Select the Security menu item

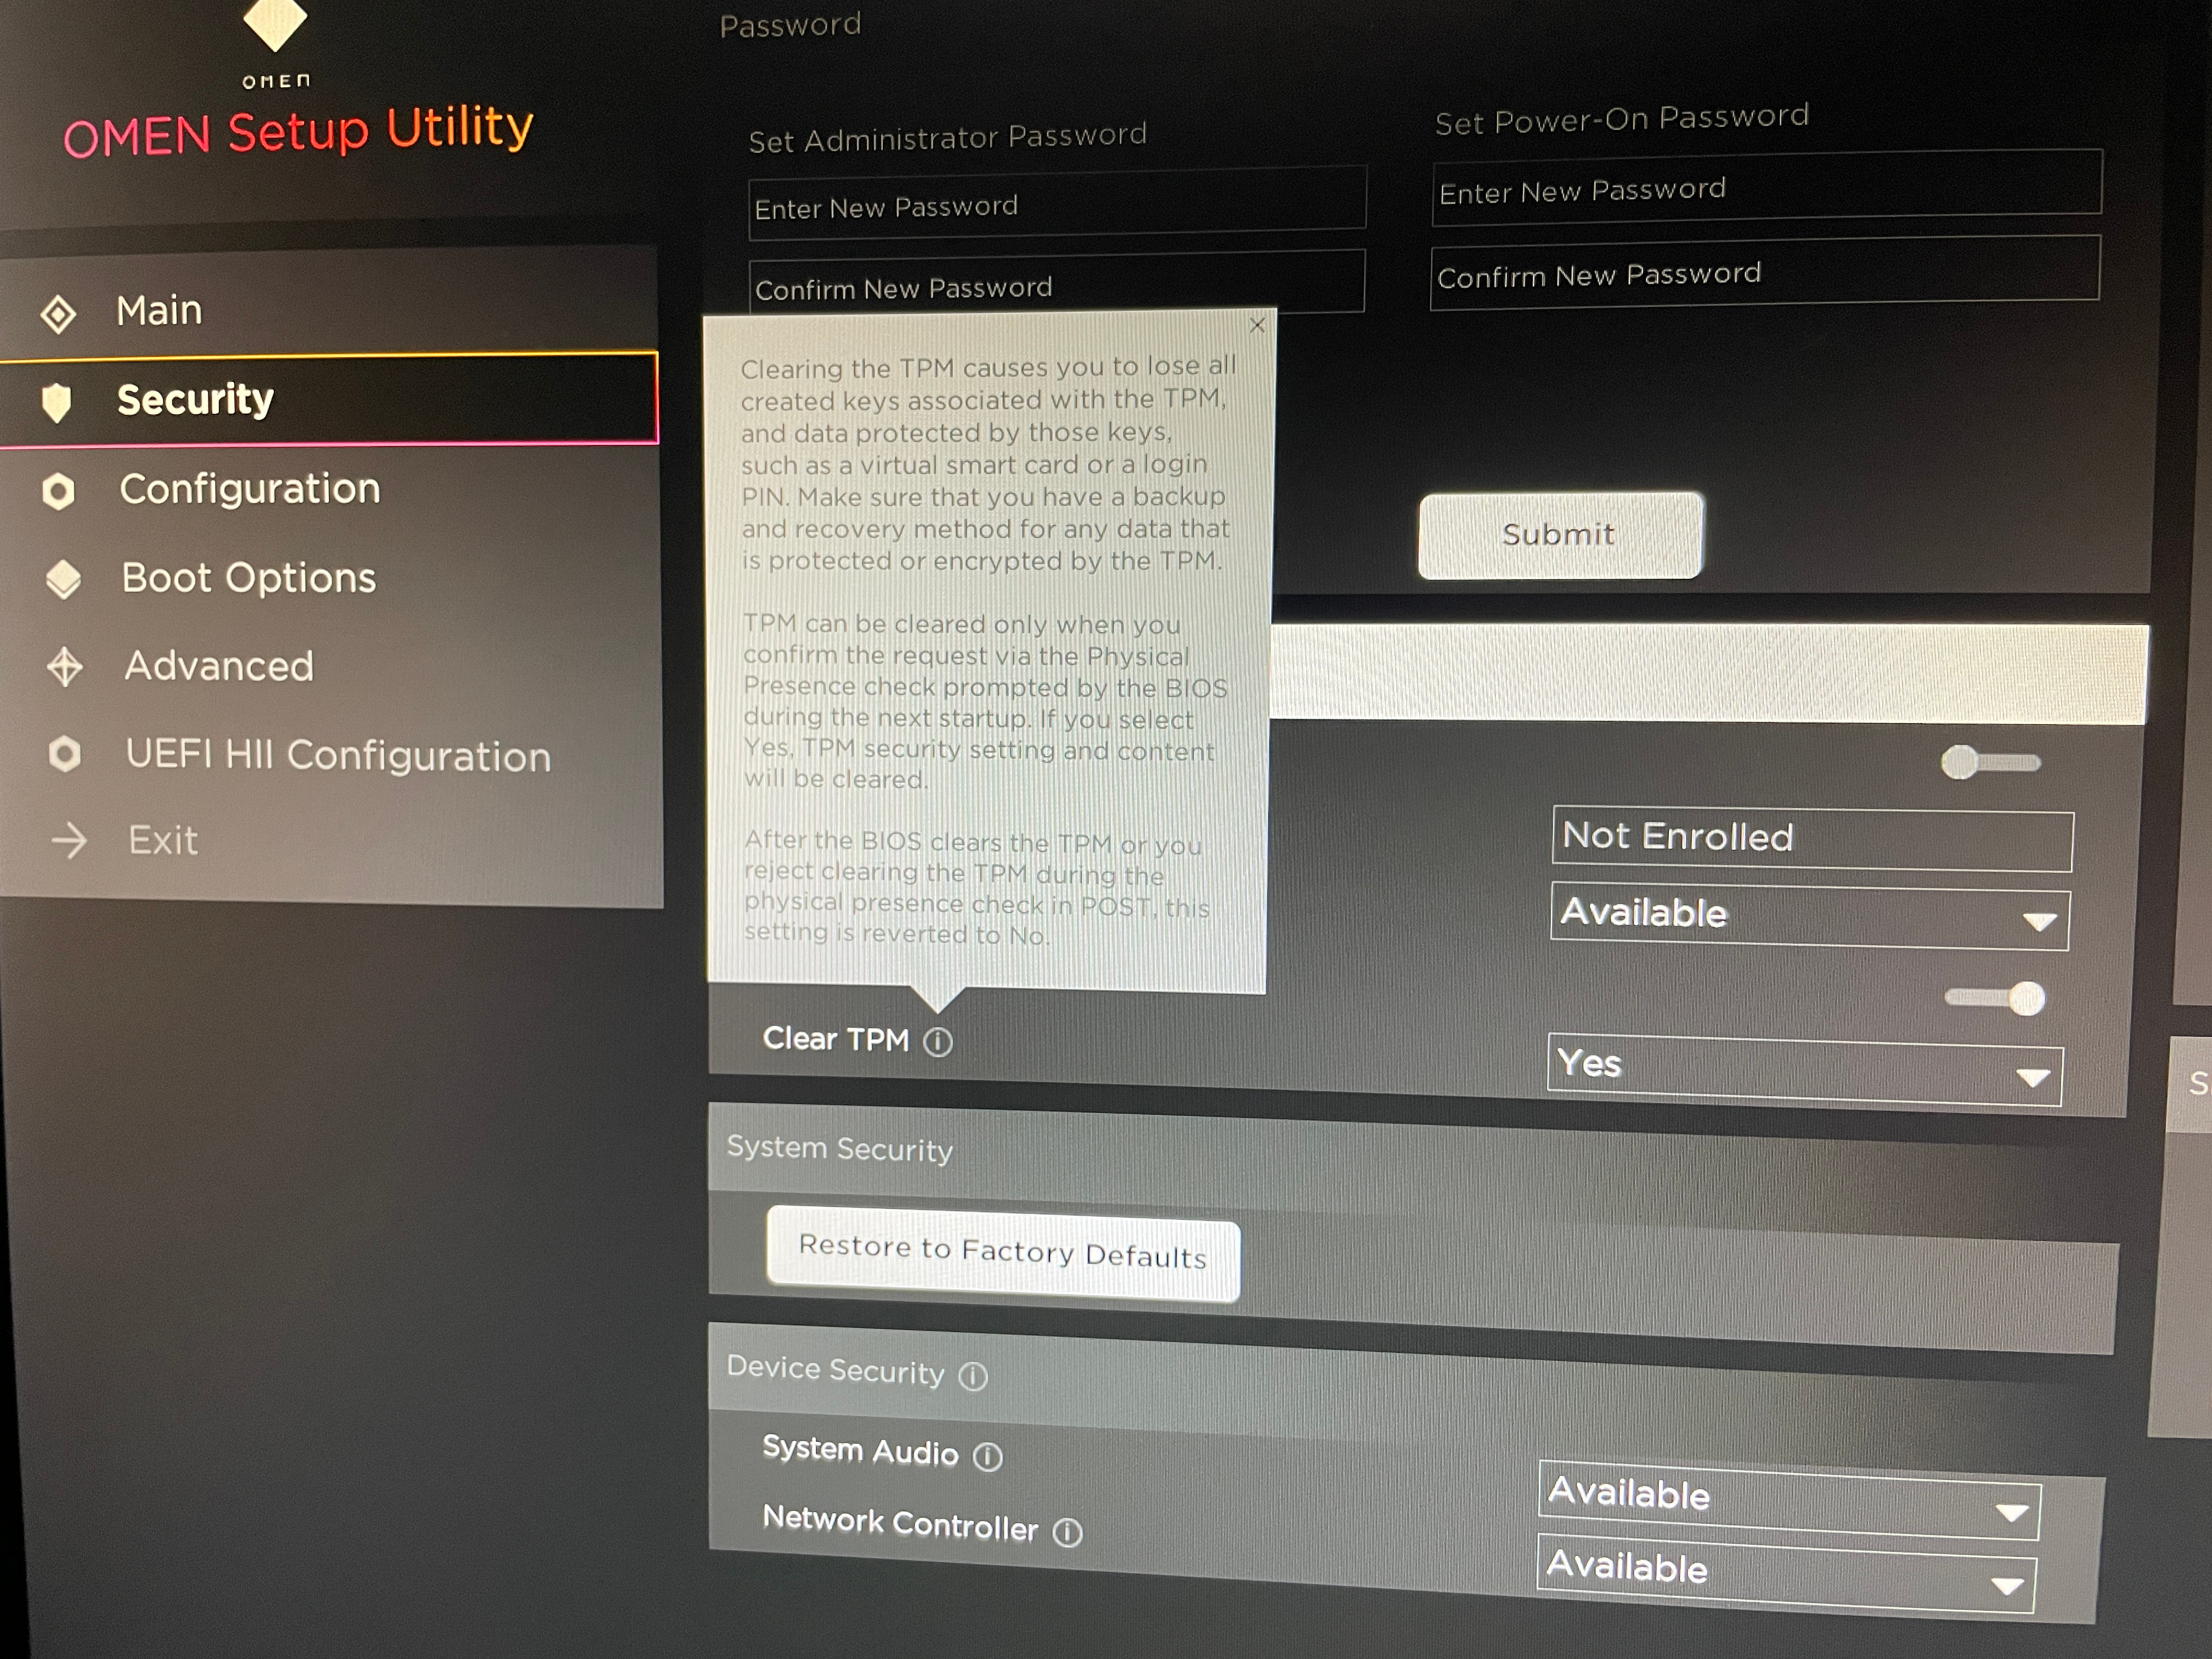pyautogui.click(x=328, y=398)
